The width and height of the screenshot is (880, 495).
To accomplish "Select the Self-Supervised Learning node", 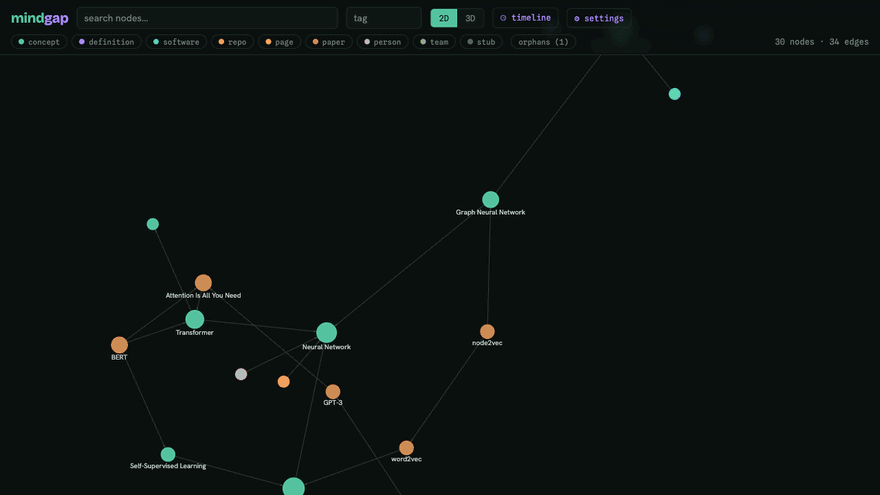I will pos(168,454).
